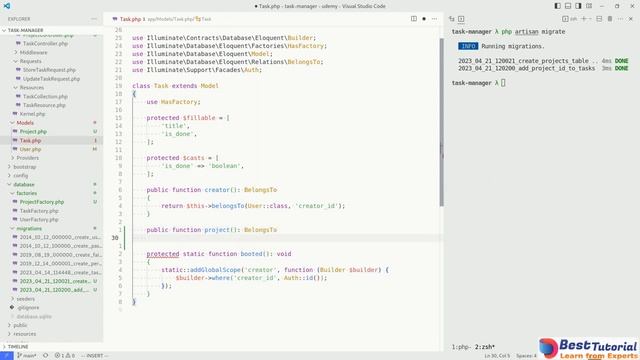Split the editor to the right
Image resolution: width=640 pixels, height=360 pixels.
point(413,19)
